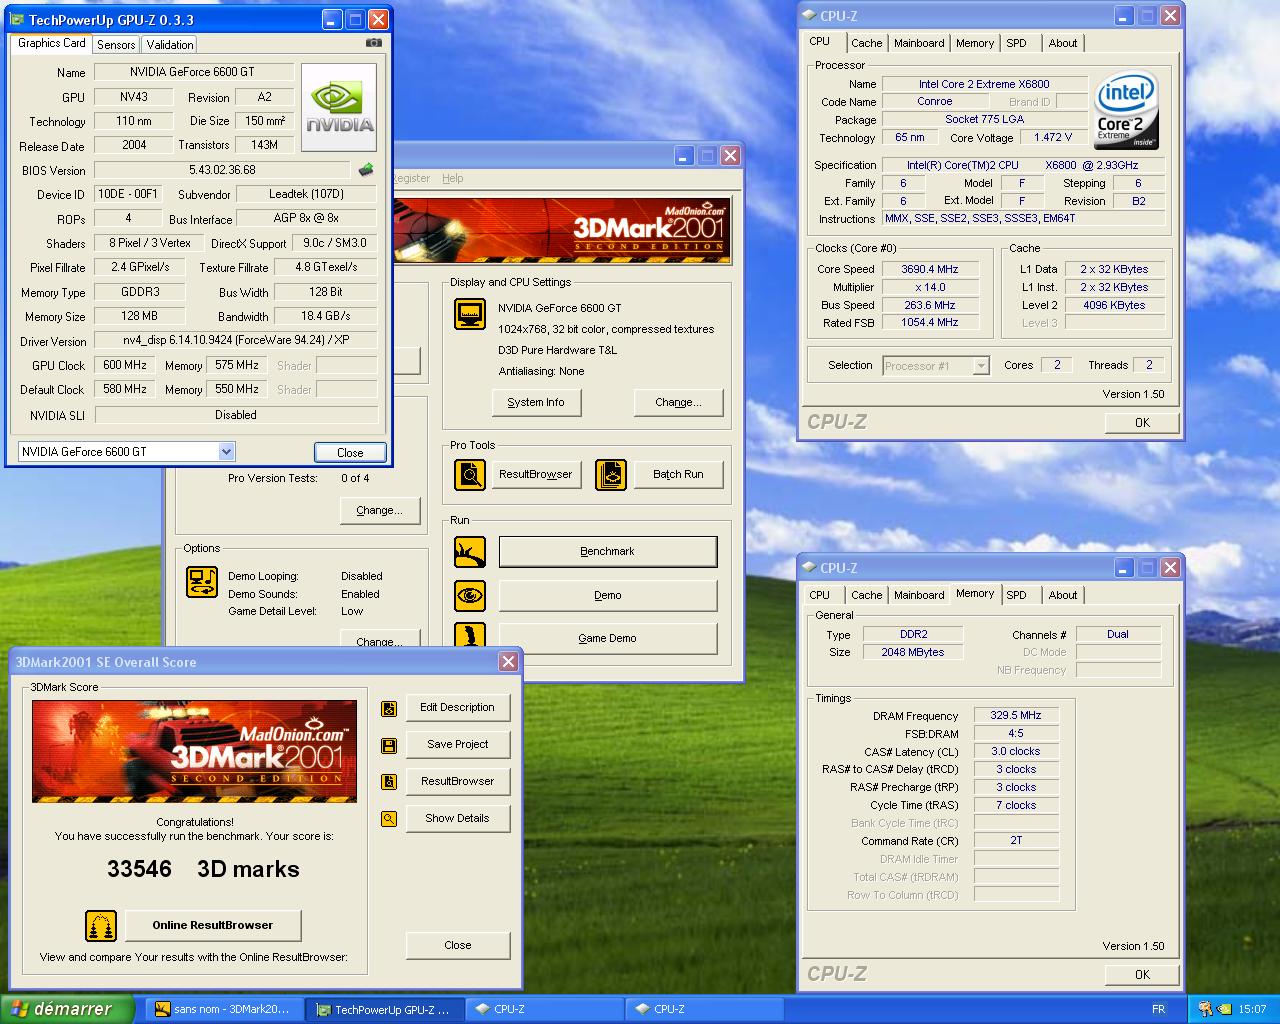Click the NVIDIA logo in GPU-Z
The image size is (1280, 1024).
coord(339,108)
